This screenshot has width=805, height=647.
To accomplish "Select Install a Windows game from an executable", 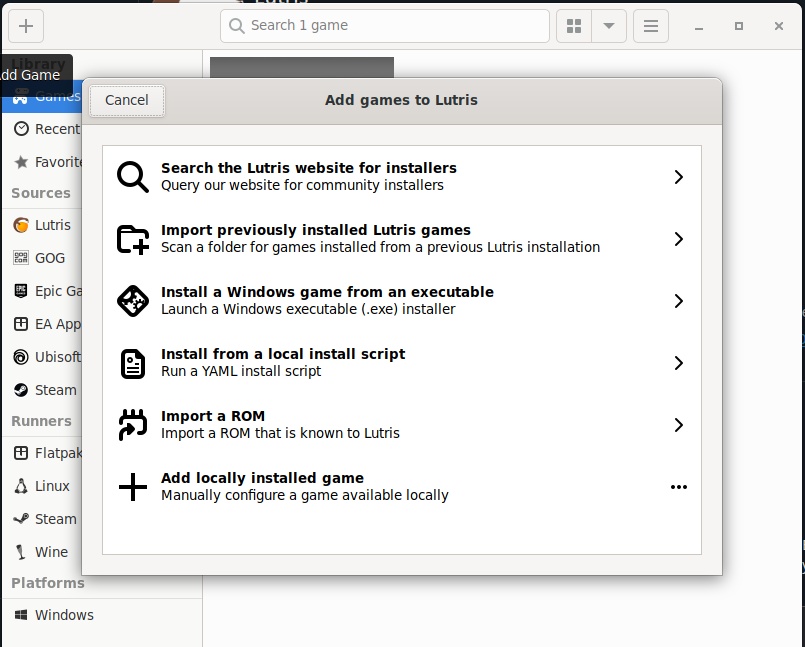I will pyautogui.click(x=402, y=301).
